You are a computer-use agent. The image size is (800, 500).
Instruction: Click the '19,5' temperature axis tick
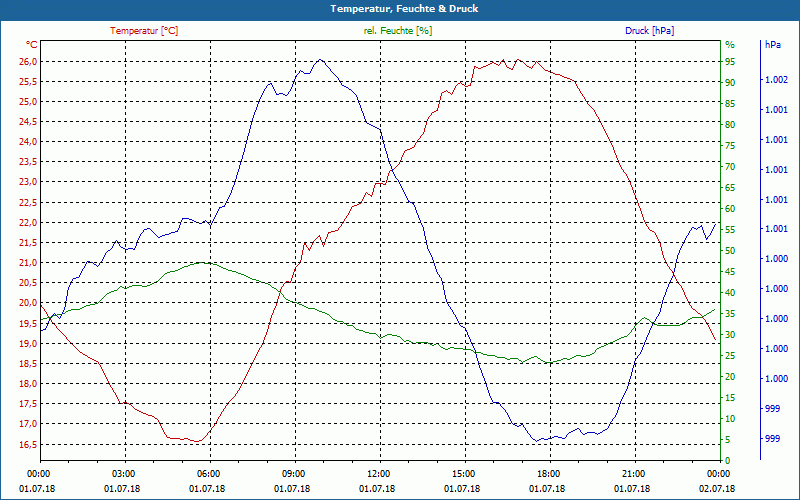pyautogui.click(x=28, y=323)
